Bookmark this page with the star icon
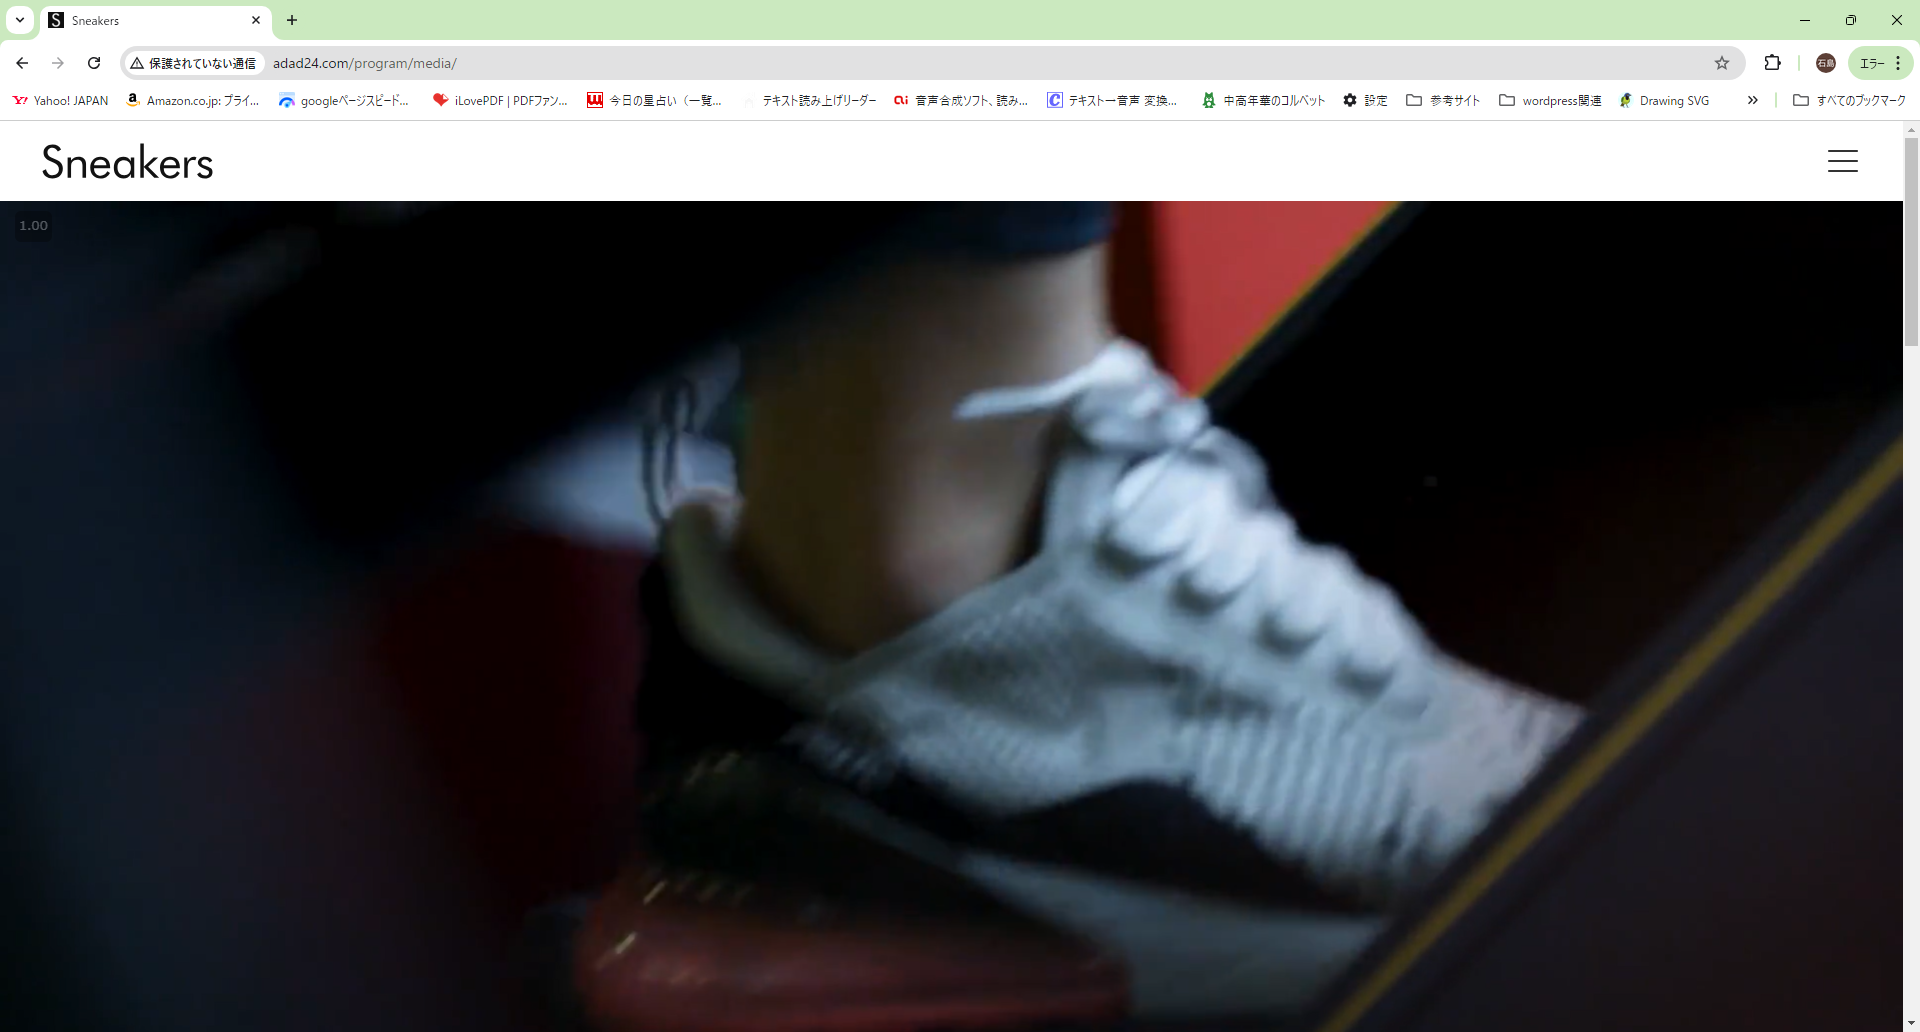Viewport: 1920px width, 1032px height. click(x=1722, y=63)
